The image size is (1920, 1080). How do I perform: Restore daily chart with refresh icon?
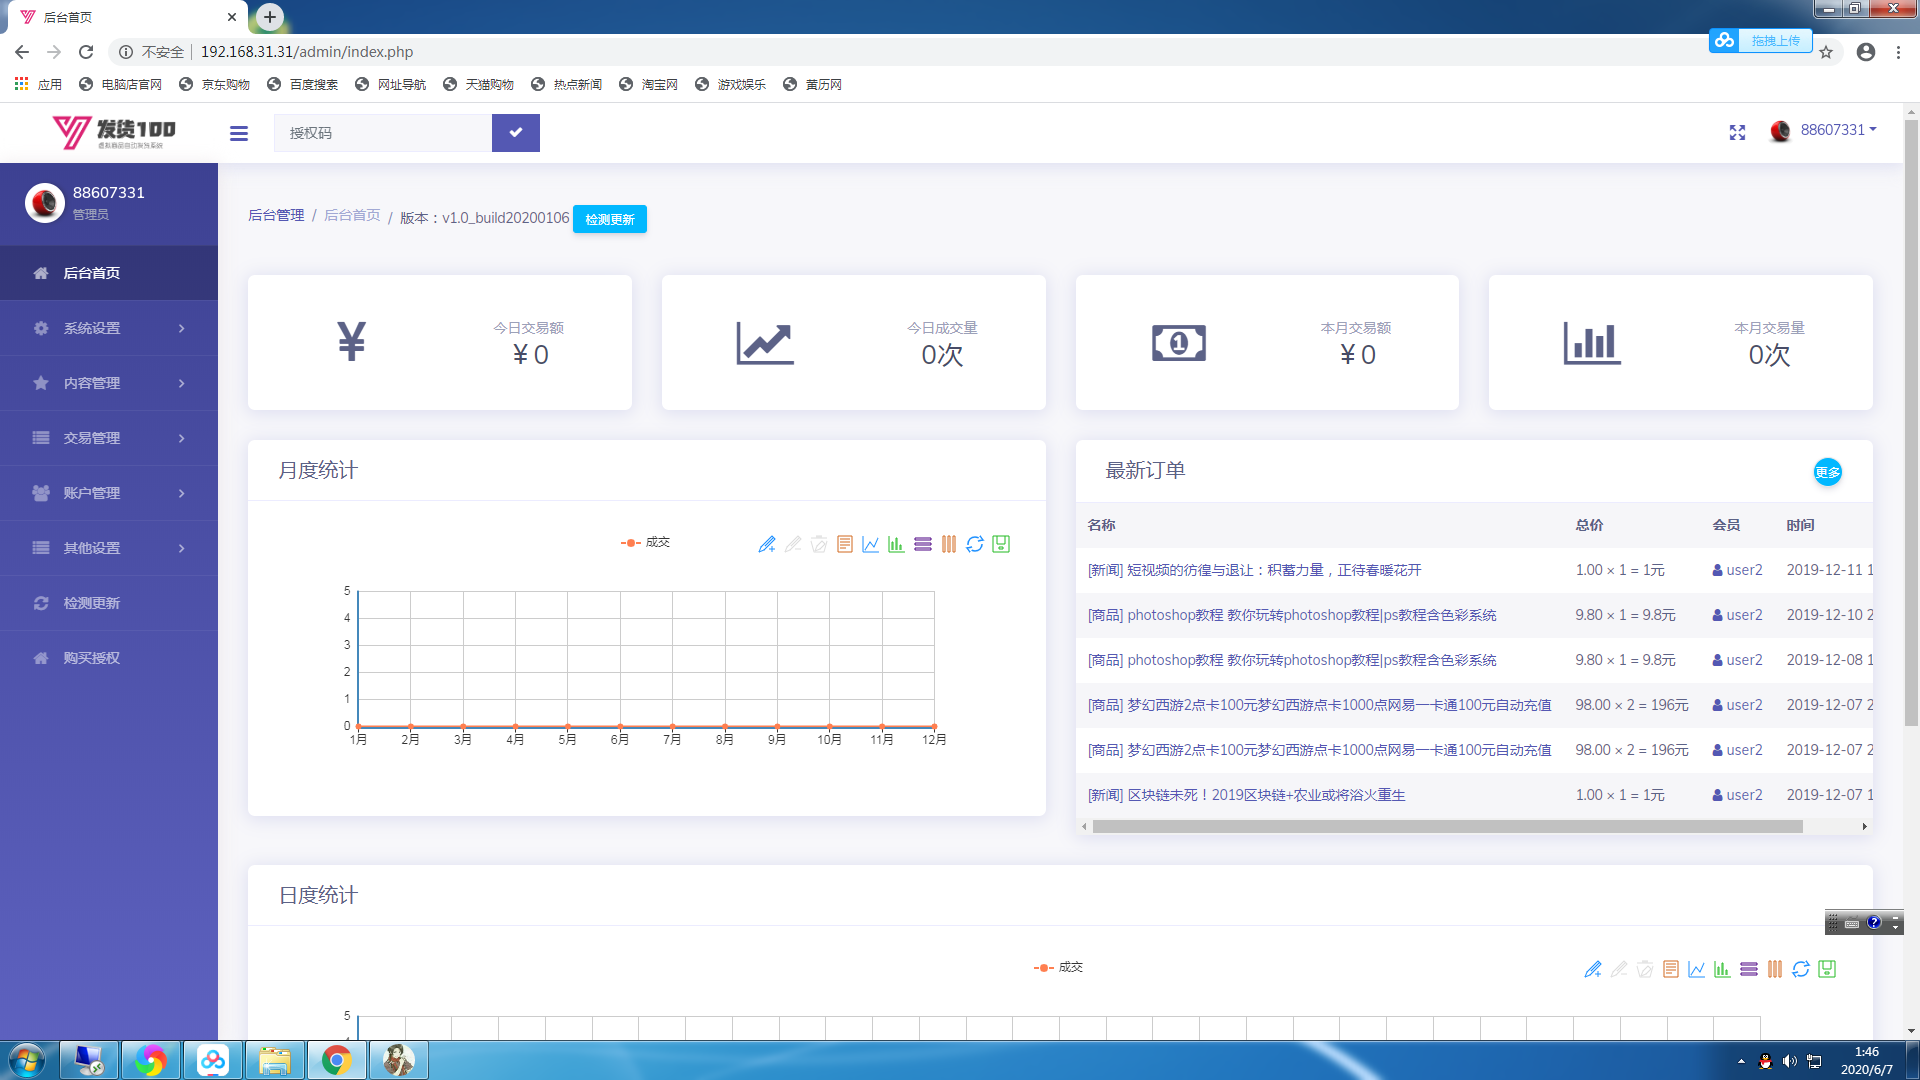1801,969
